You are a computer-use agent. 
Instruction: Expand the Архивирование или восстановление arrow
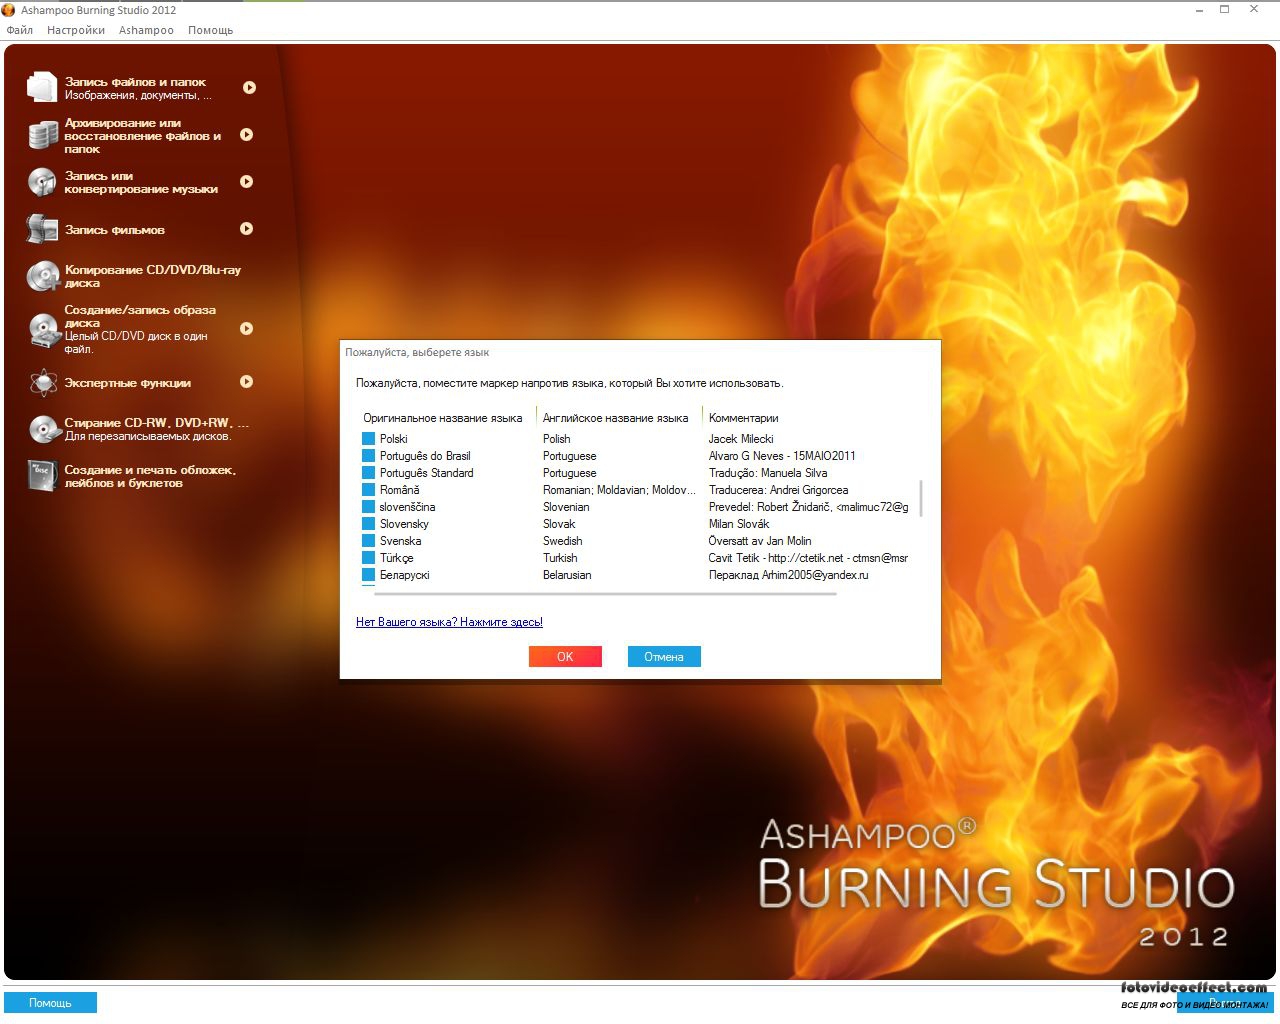(x=246, y=135)
